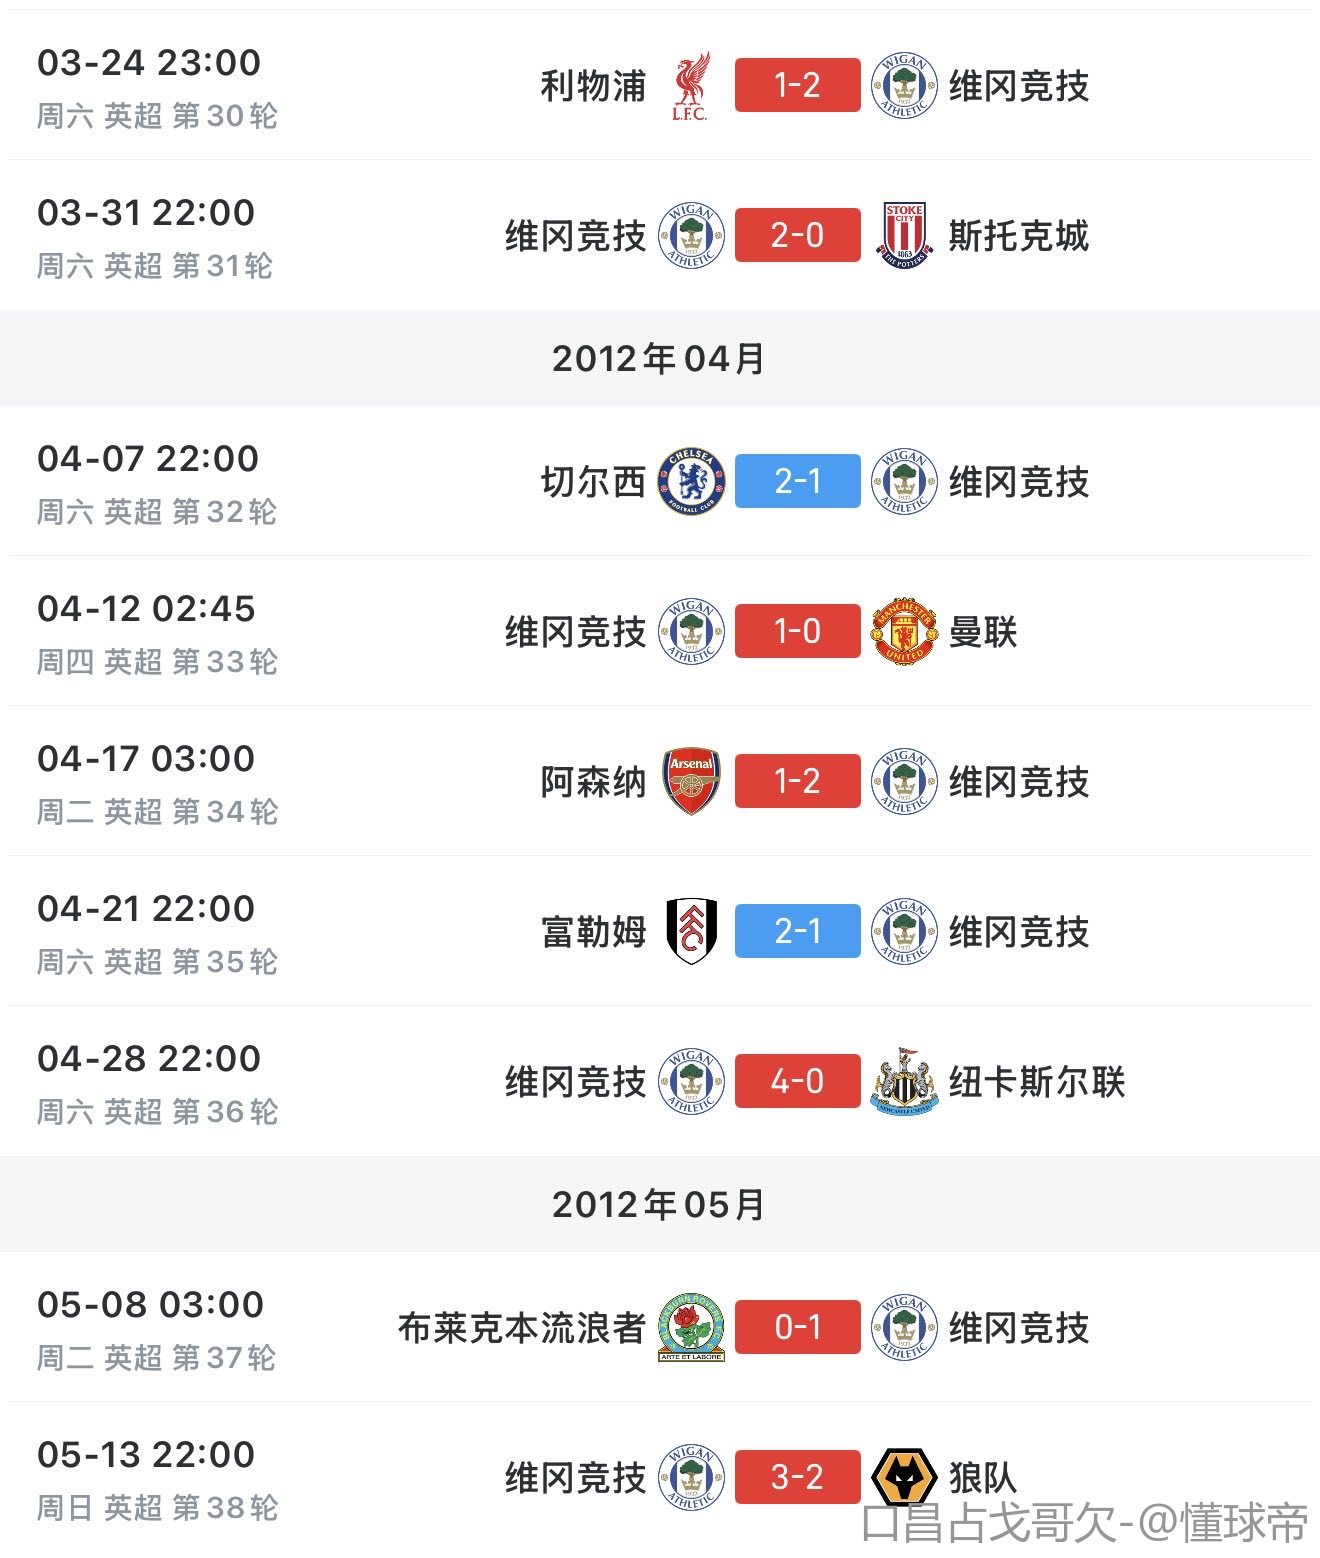Click the 布莱克本流浪者 team name

pos(521,1327)
